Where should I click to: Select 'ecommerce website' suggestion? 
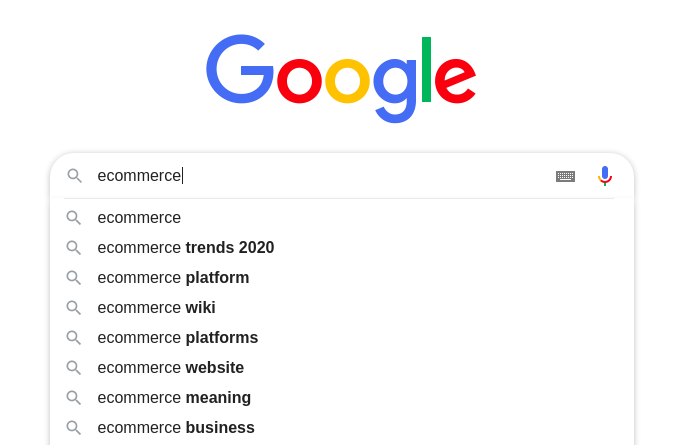(171, 368)
